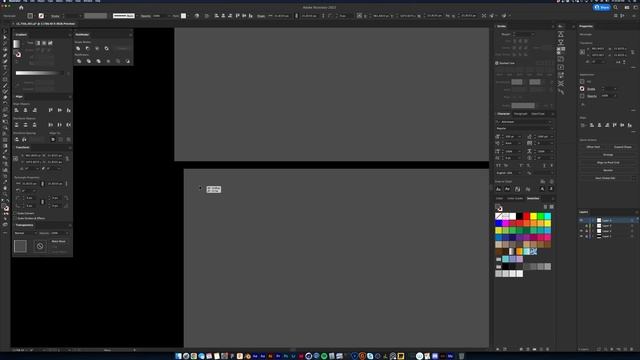The image size is (640, 360).
Task: Toggle visibility of Layer 1
Action: [x=582, y=236]
